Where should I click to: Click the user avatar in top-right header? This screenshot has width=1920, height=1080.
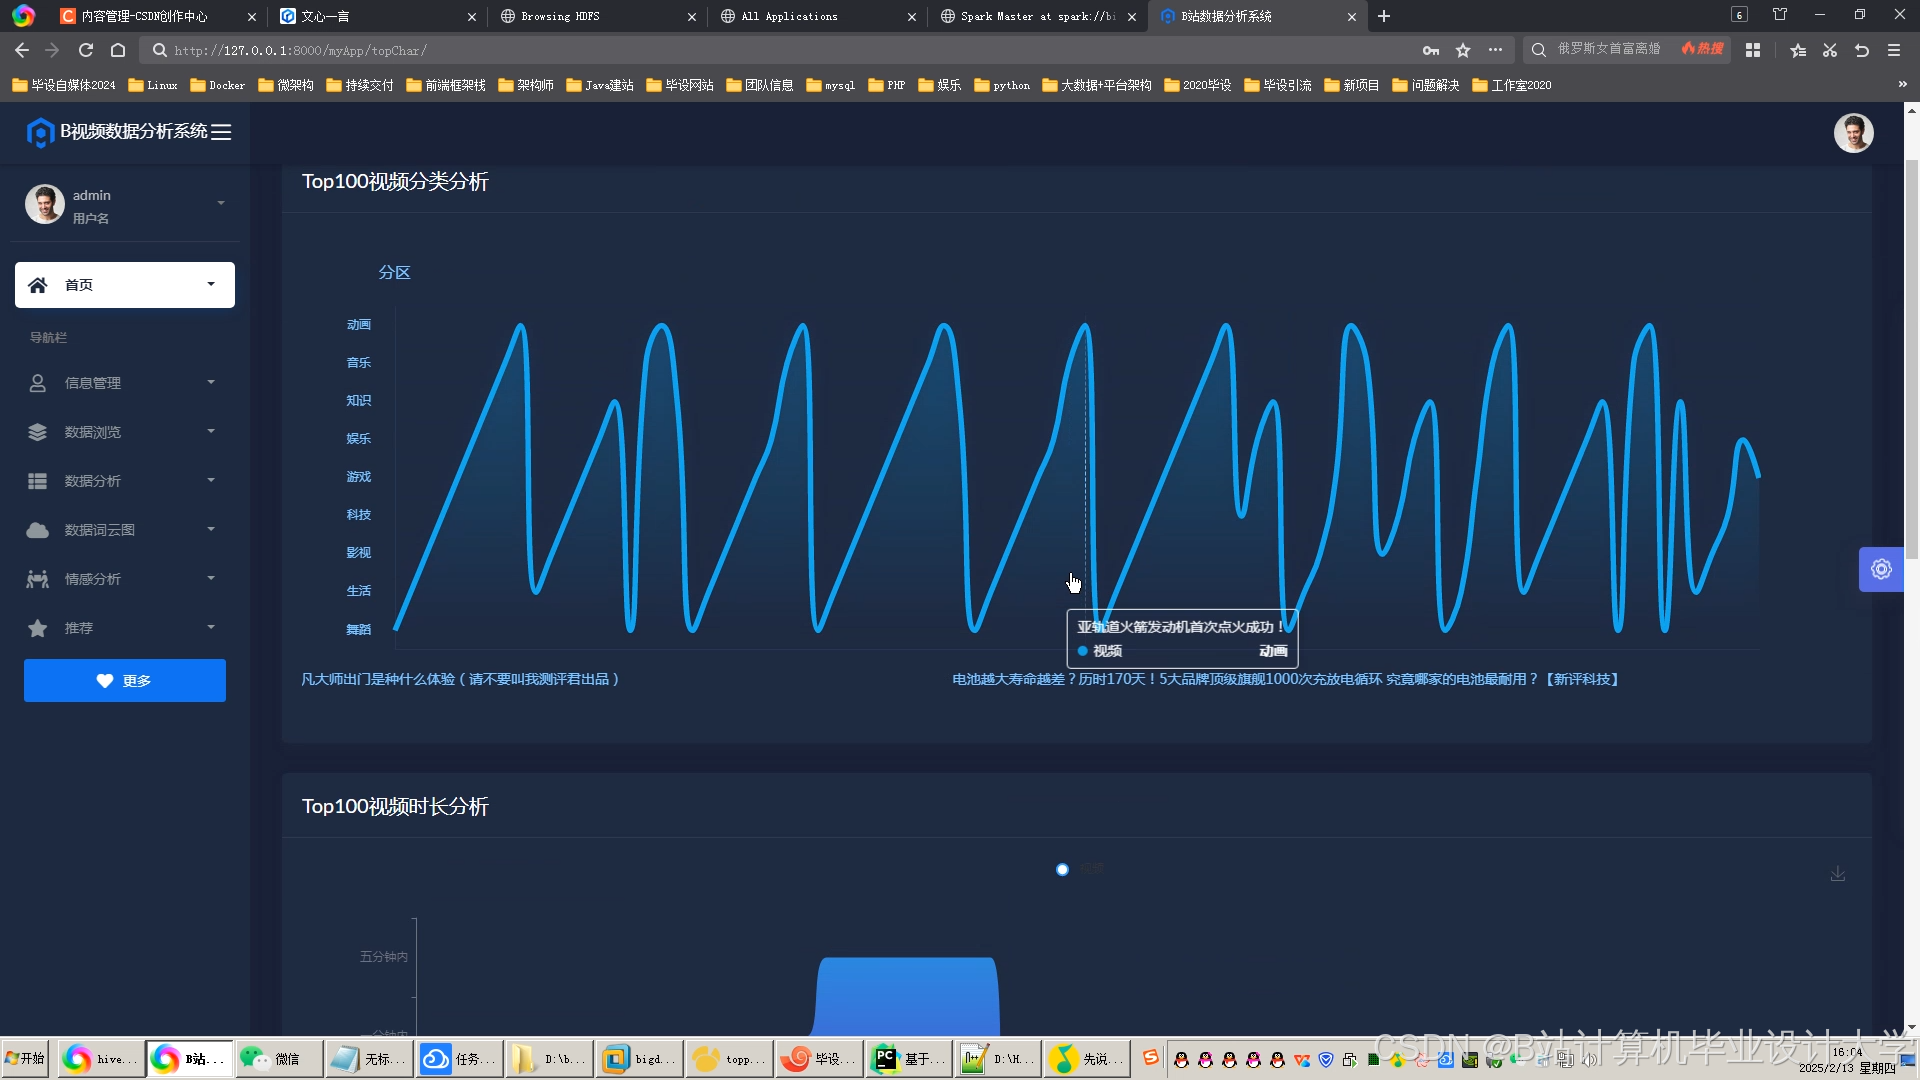1853,133
